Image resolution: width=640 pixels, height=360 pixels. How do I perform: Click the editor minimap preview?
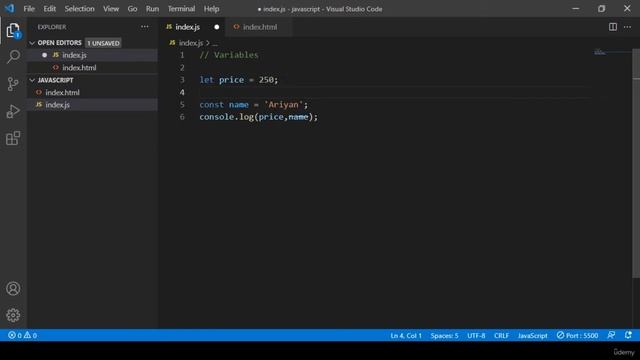click(x=600, y=52)
